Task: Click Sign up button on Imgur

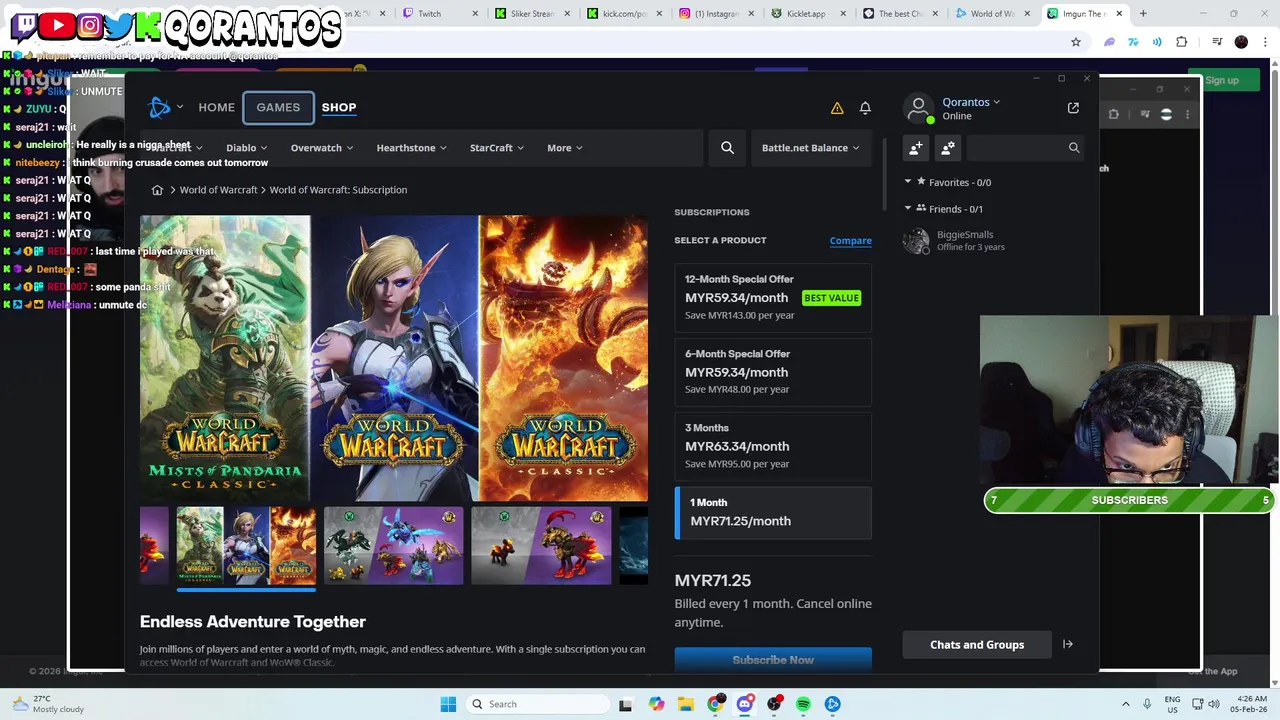Action: click(x=1221, y=81)
